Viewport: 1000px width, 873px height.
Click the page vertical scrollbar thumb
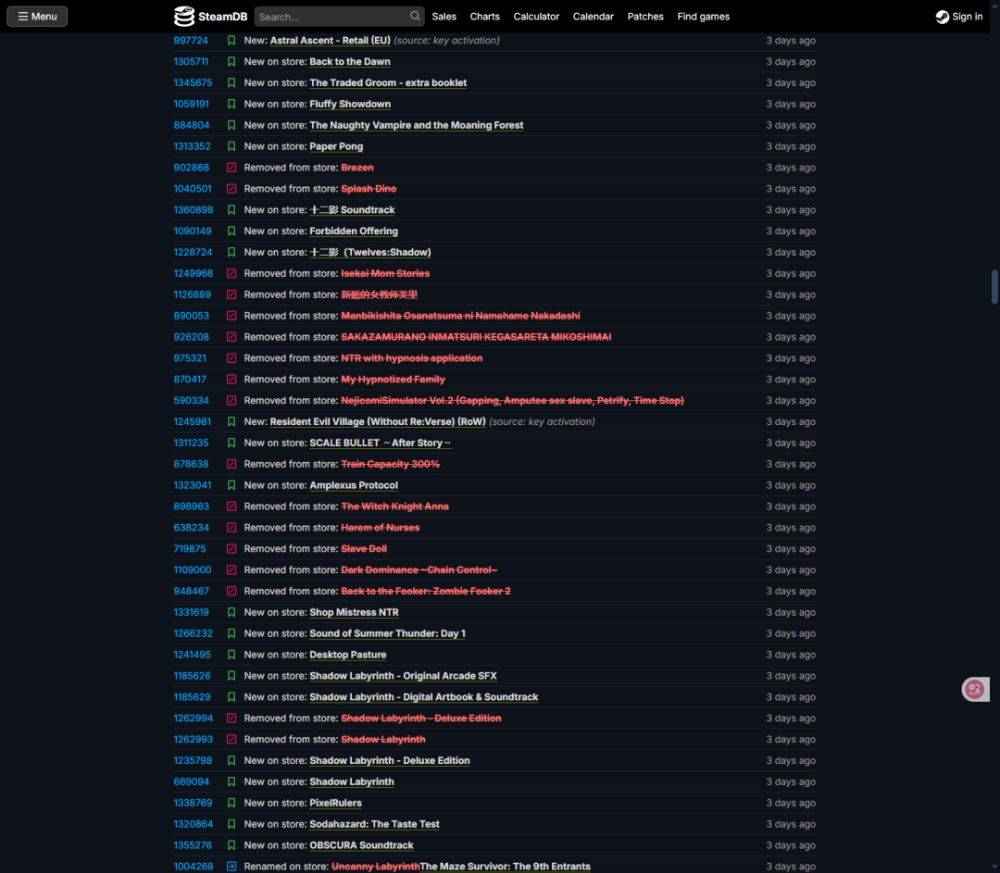coord(994,287)
